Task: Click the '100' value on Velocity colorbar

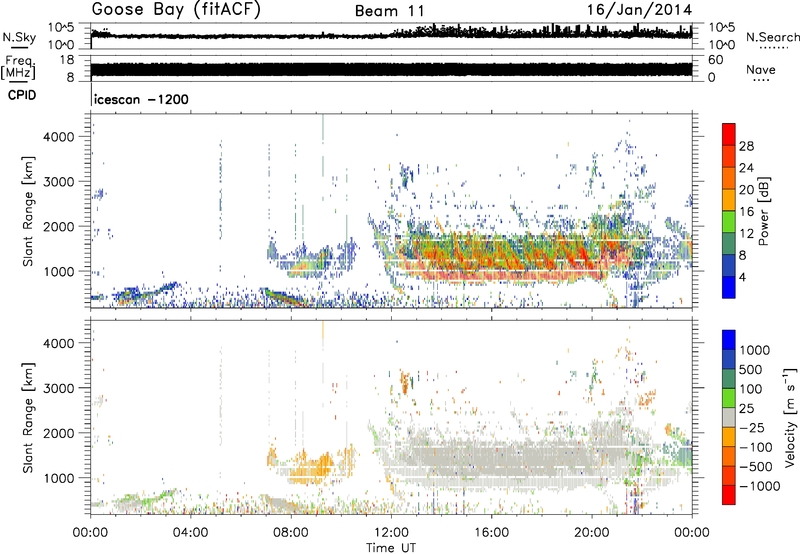Action: 750,389
